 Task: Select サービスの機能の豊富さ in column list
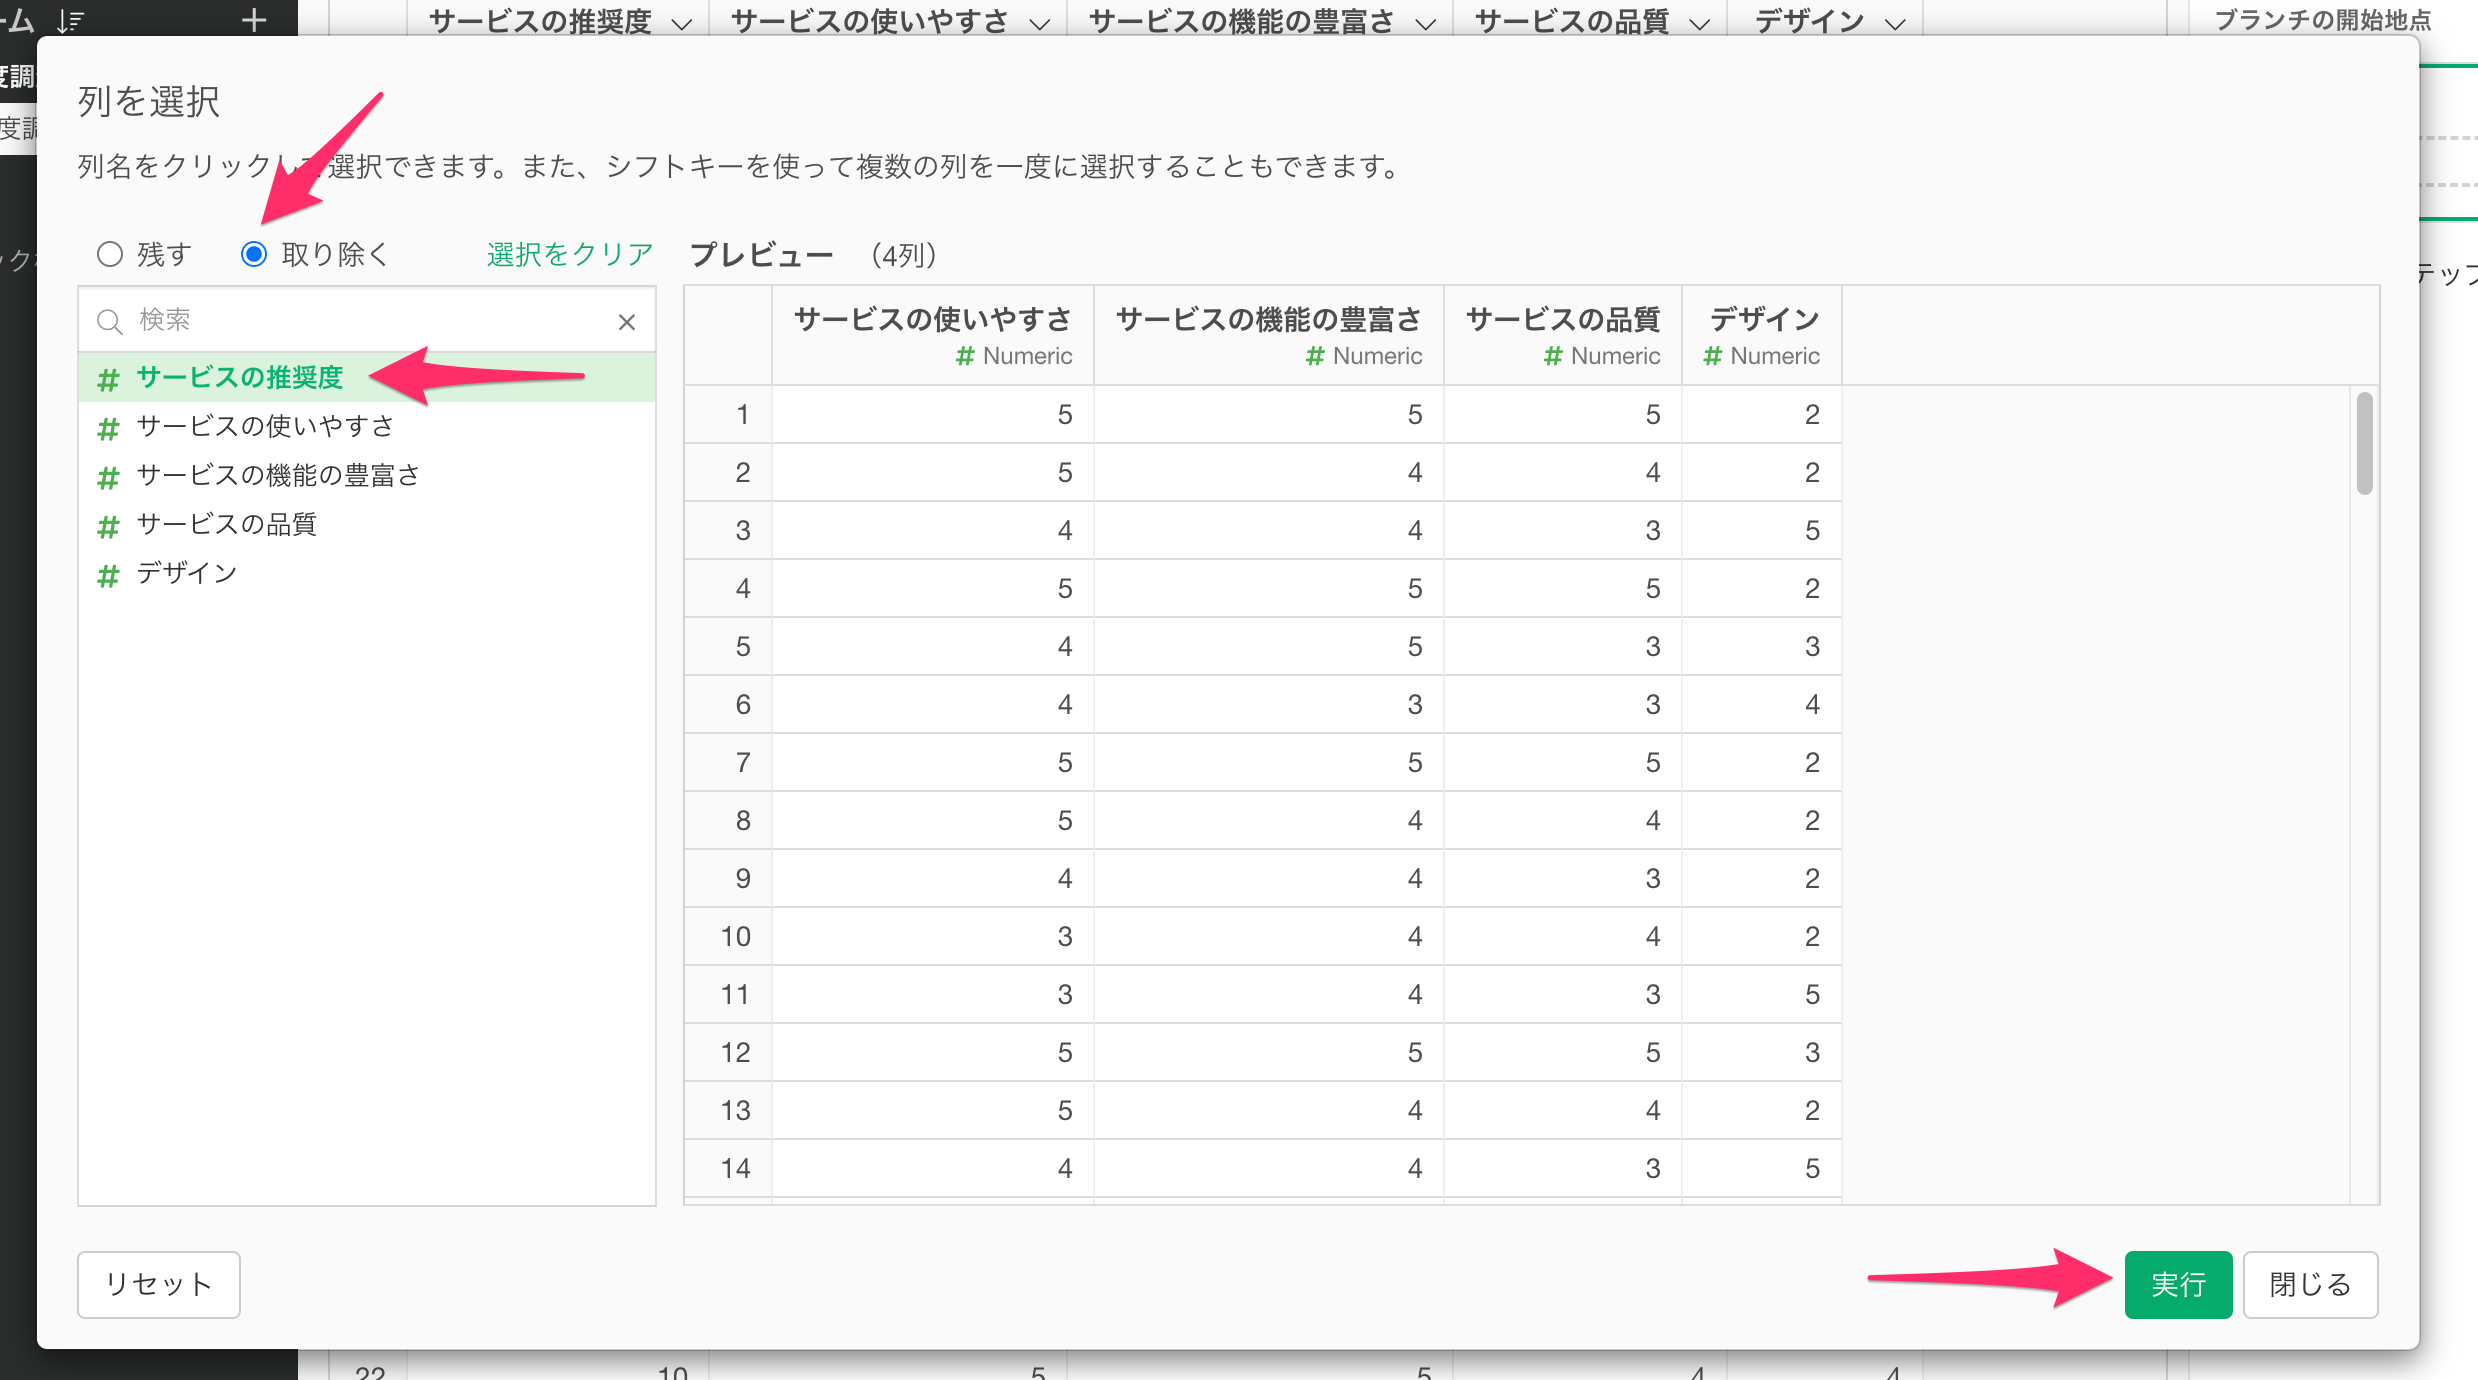pos(278,475)
